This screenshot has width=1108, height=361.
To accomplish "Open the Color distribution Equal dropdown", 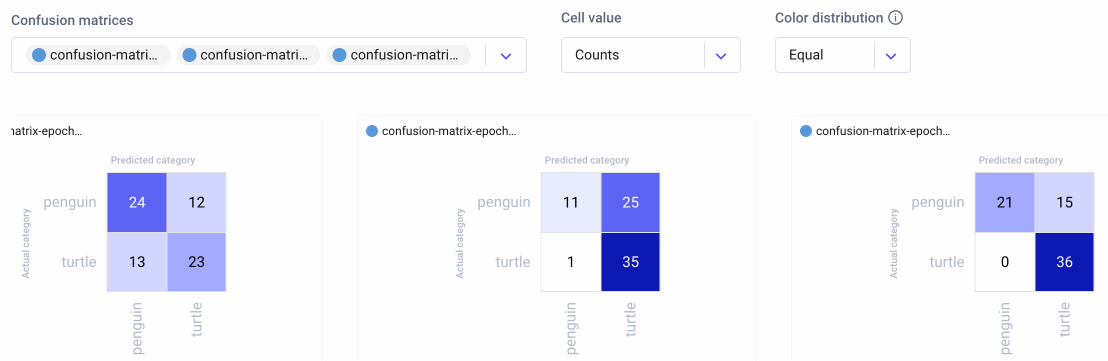I will coord(842,55).
